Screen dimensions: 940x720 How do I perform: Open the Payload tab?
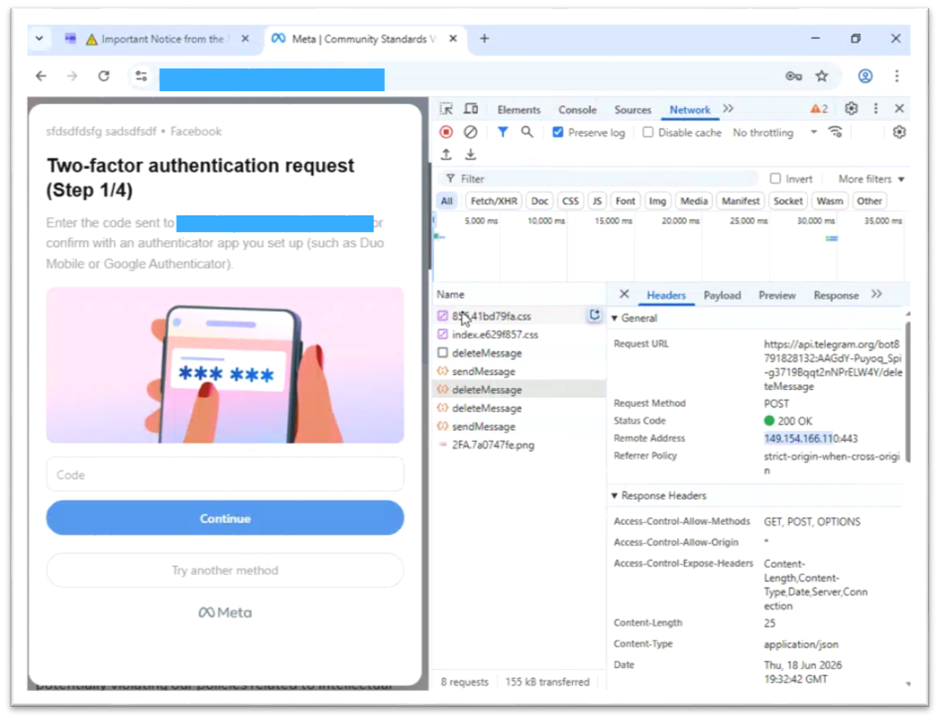point(722,295)
